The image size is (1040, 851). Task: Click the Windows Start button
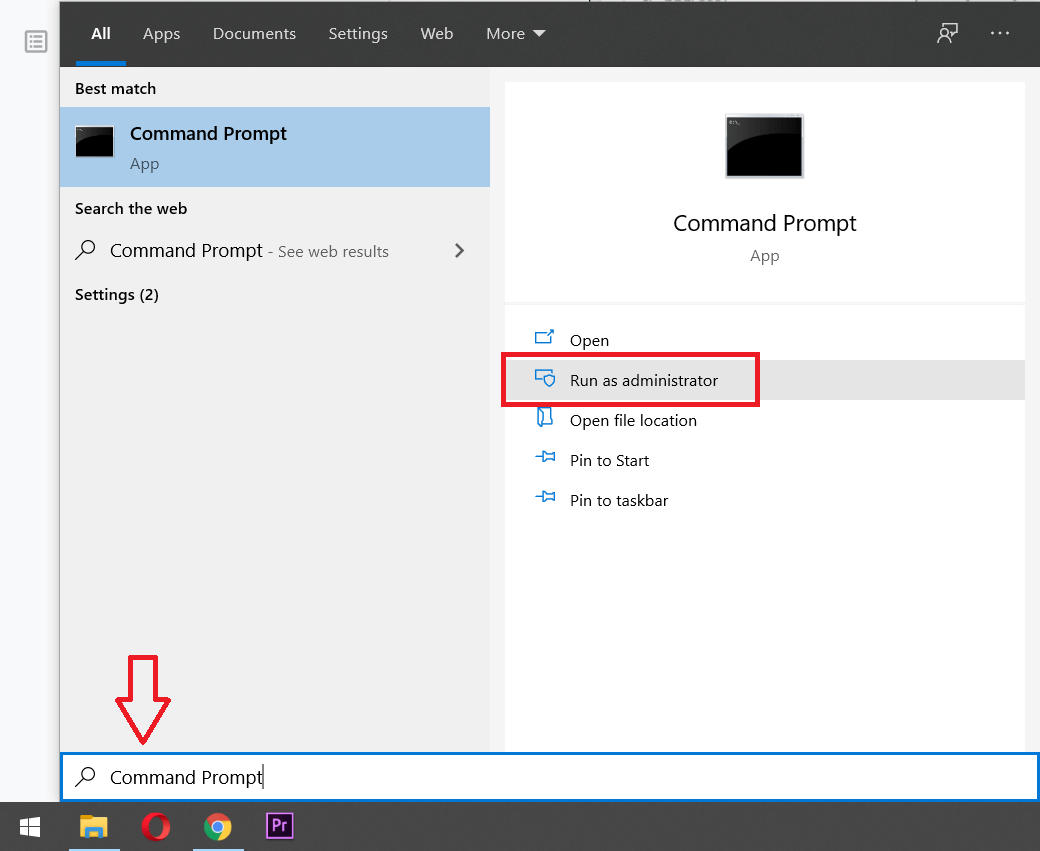29,826
